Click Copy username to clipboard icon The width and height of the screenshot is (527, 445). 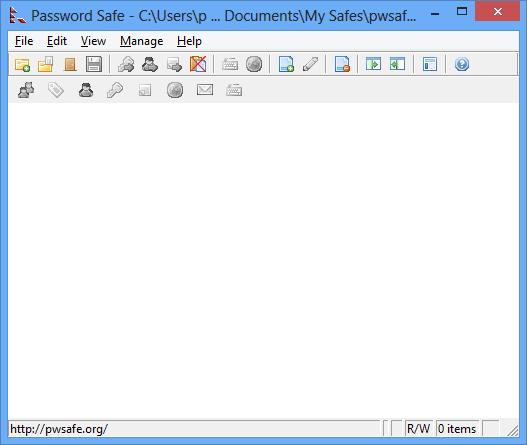coord(150,64)
